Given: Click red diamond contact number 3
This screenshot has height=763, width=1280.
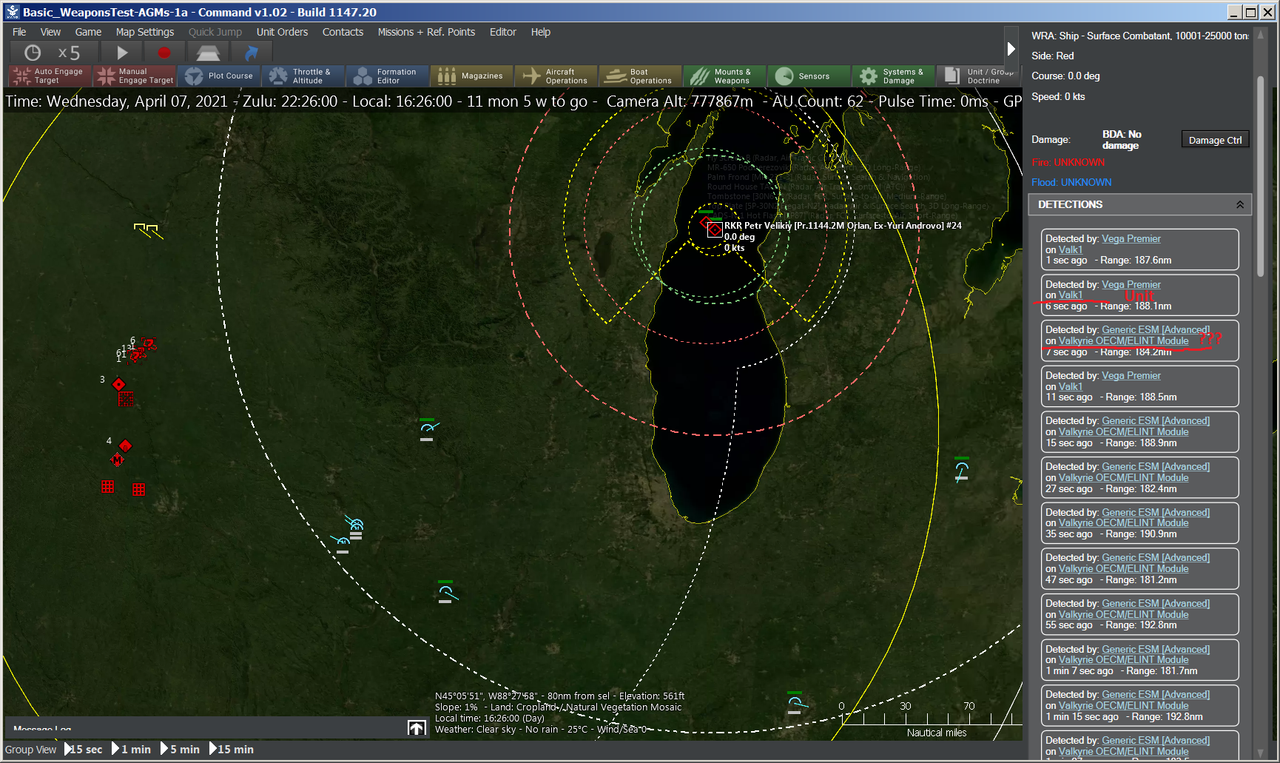Looking at the screenshot, I should [119, 384].
